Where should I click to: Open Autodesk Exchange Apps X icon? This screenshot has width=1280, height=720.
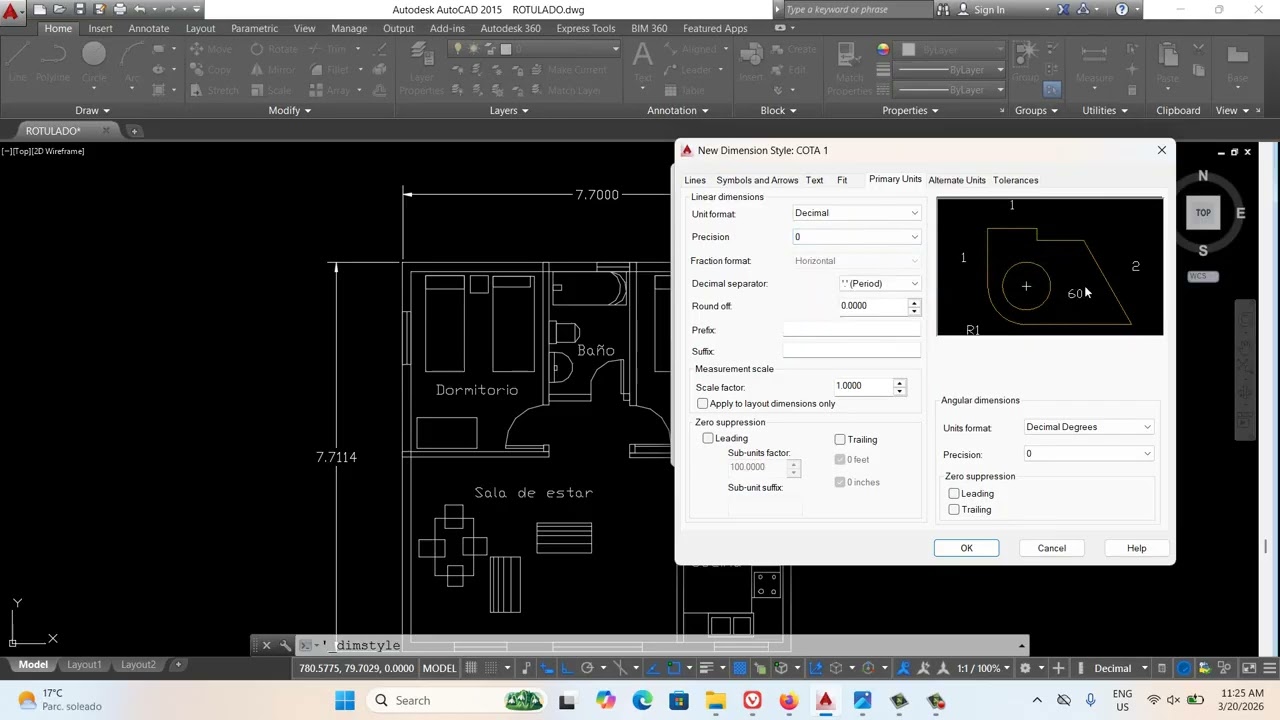point(1063,9)
